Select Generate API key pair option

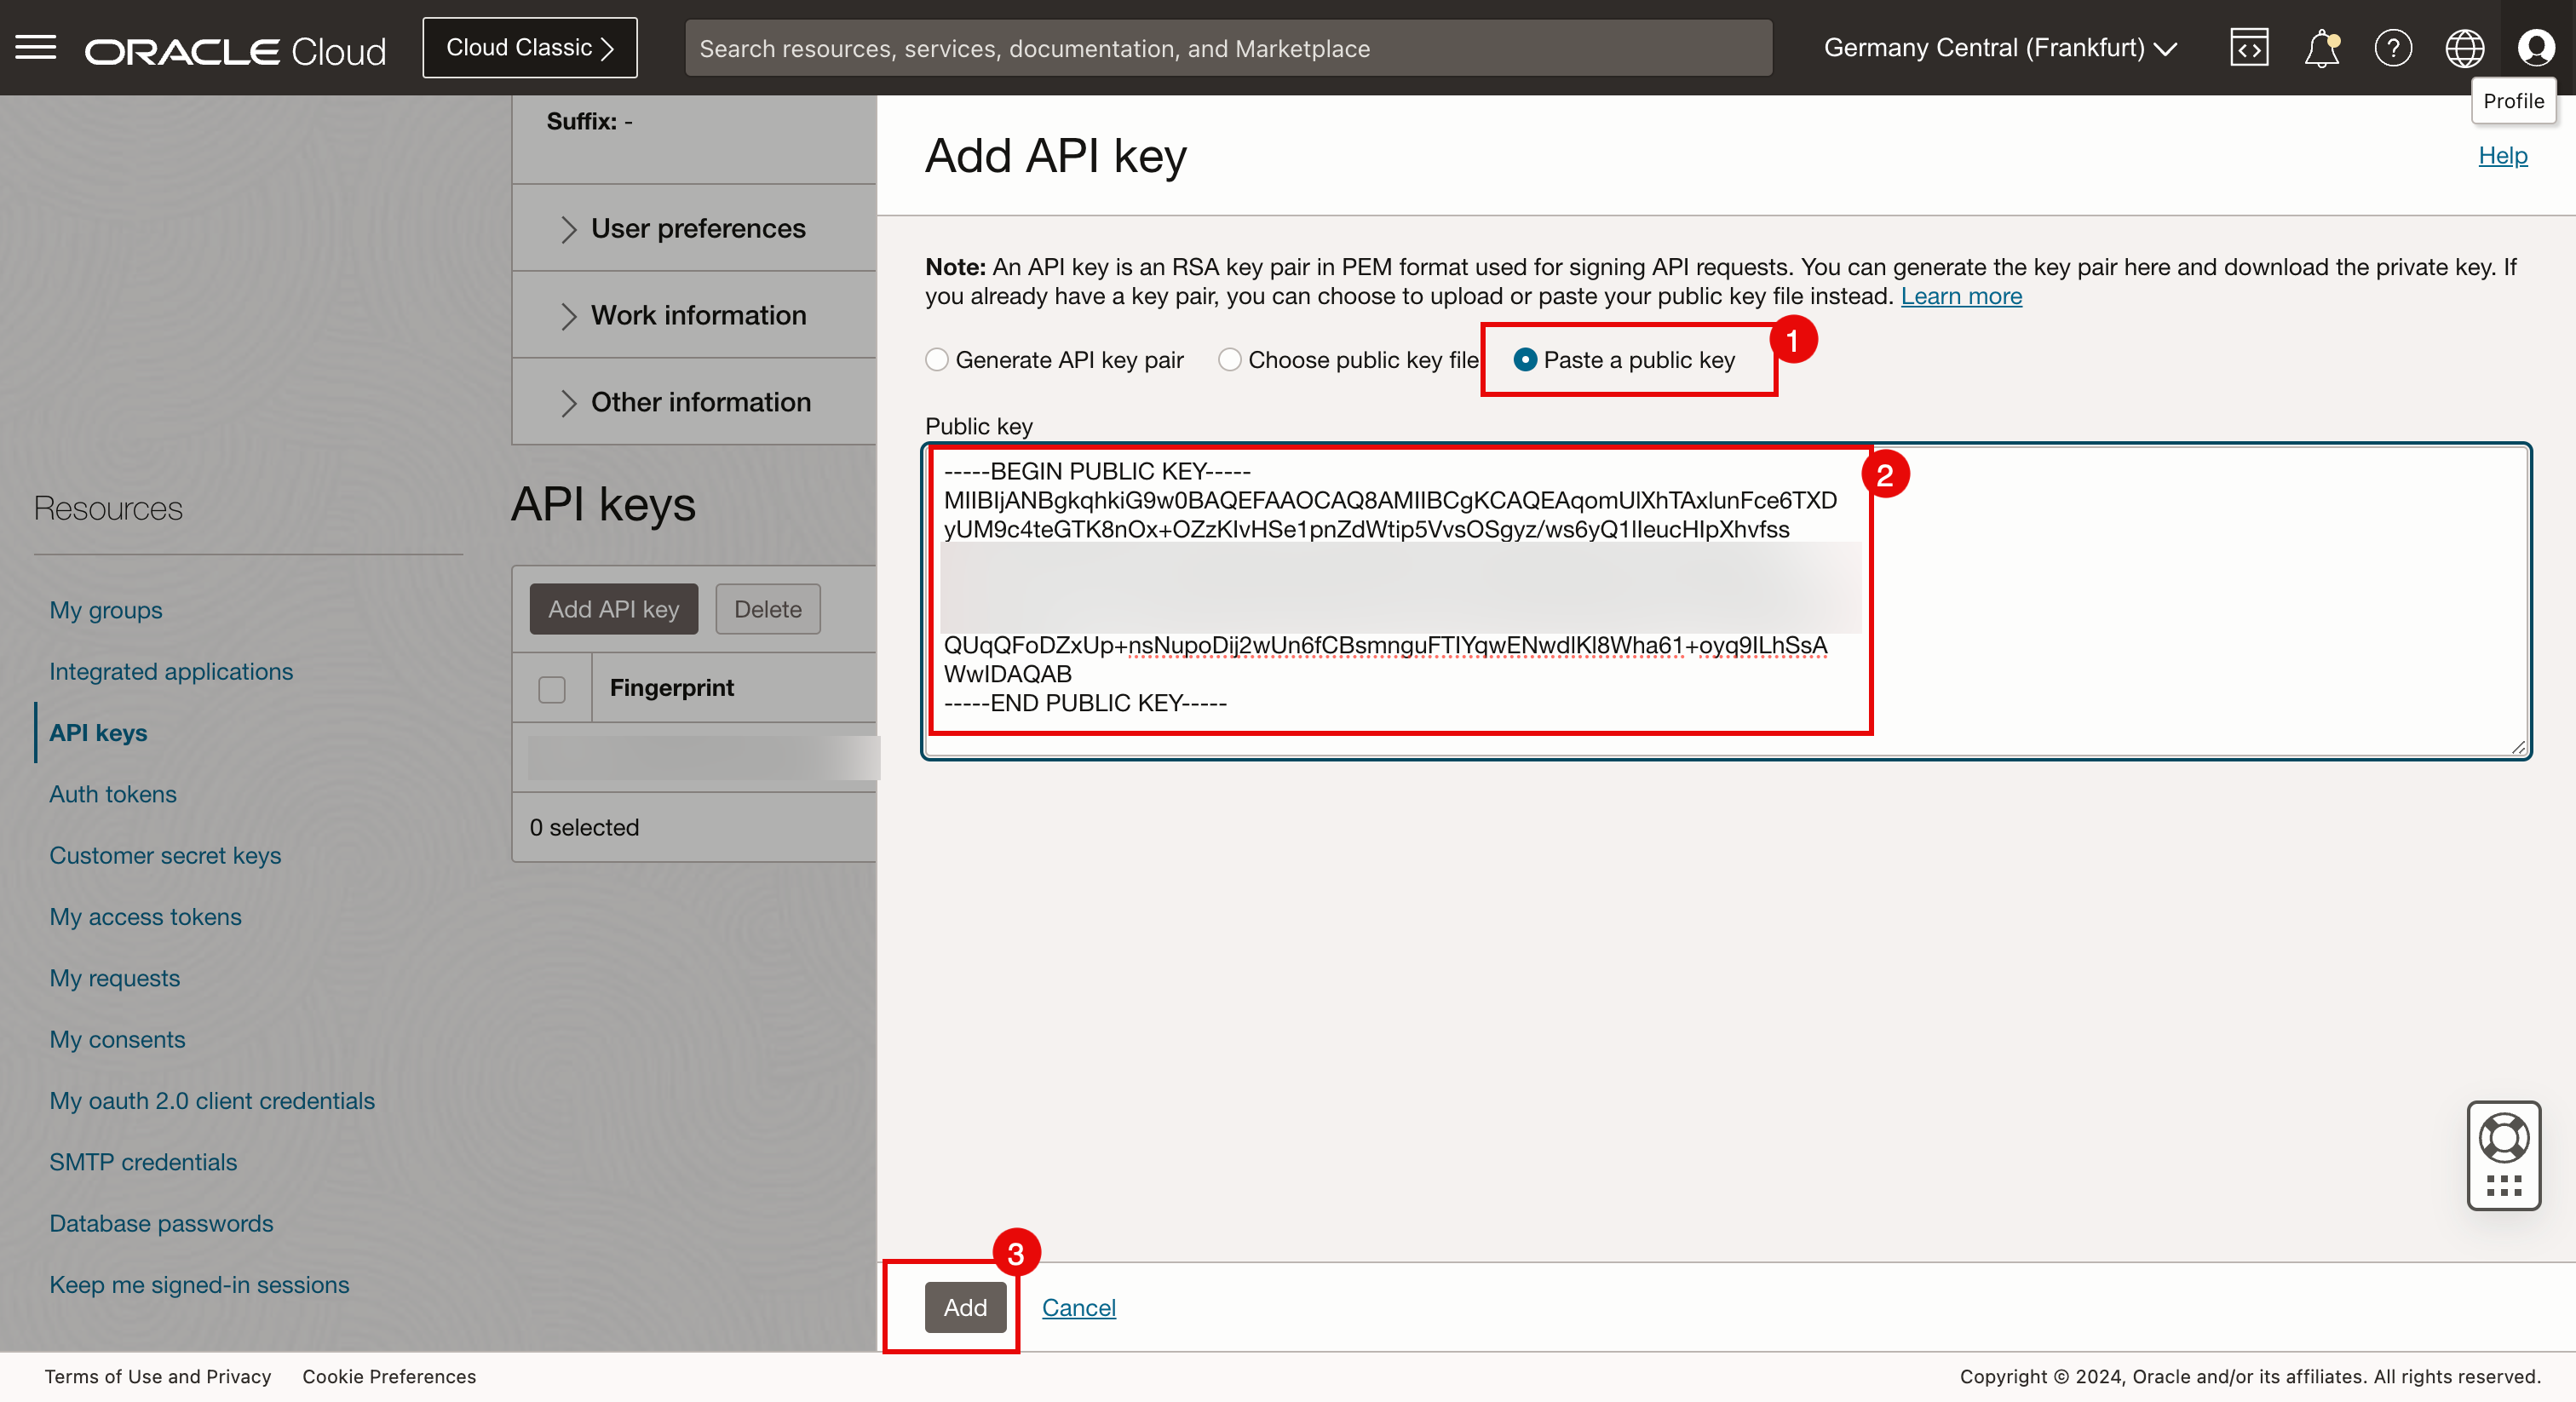(937, 360)
